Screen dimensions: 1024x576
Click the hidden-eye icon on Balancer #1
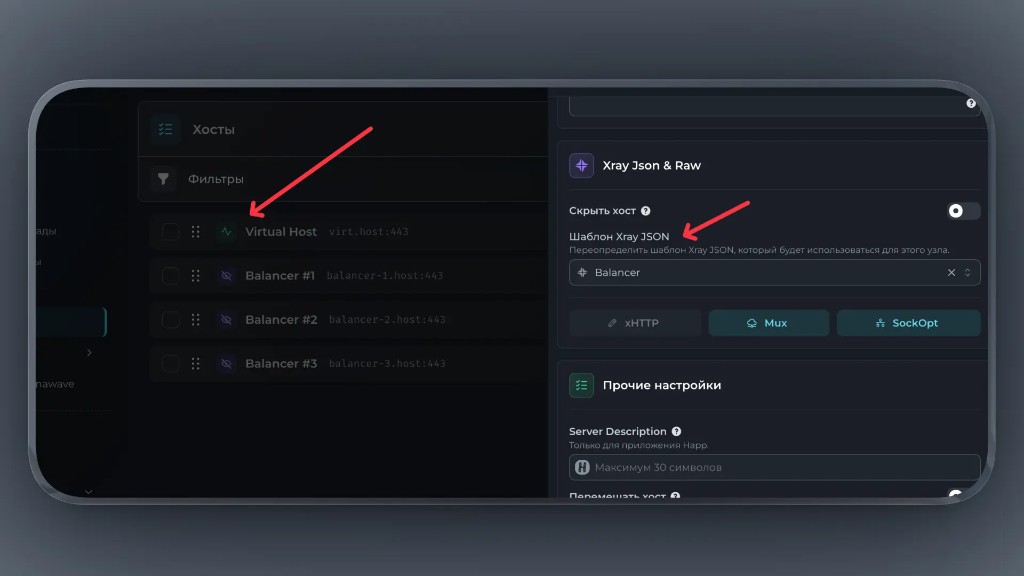(226, 276)
